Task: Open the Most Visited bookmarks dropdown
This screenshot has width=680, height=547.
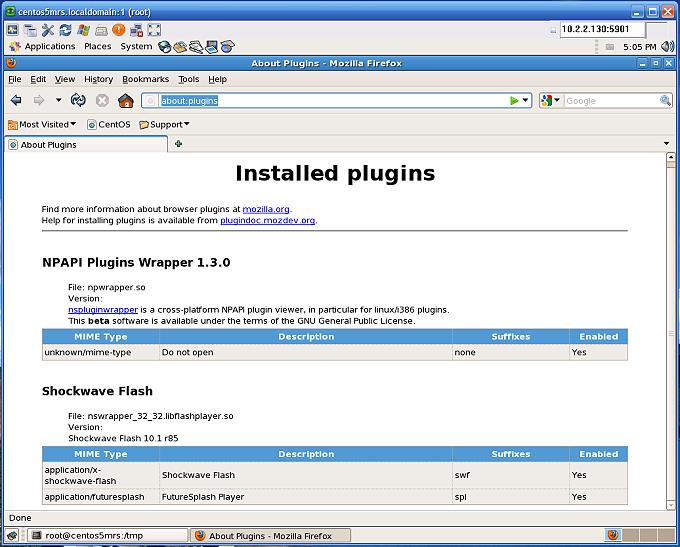Action: 42,125
